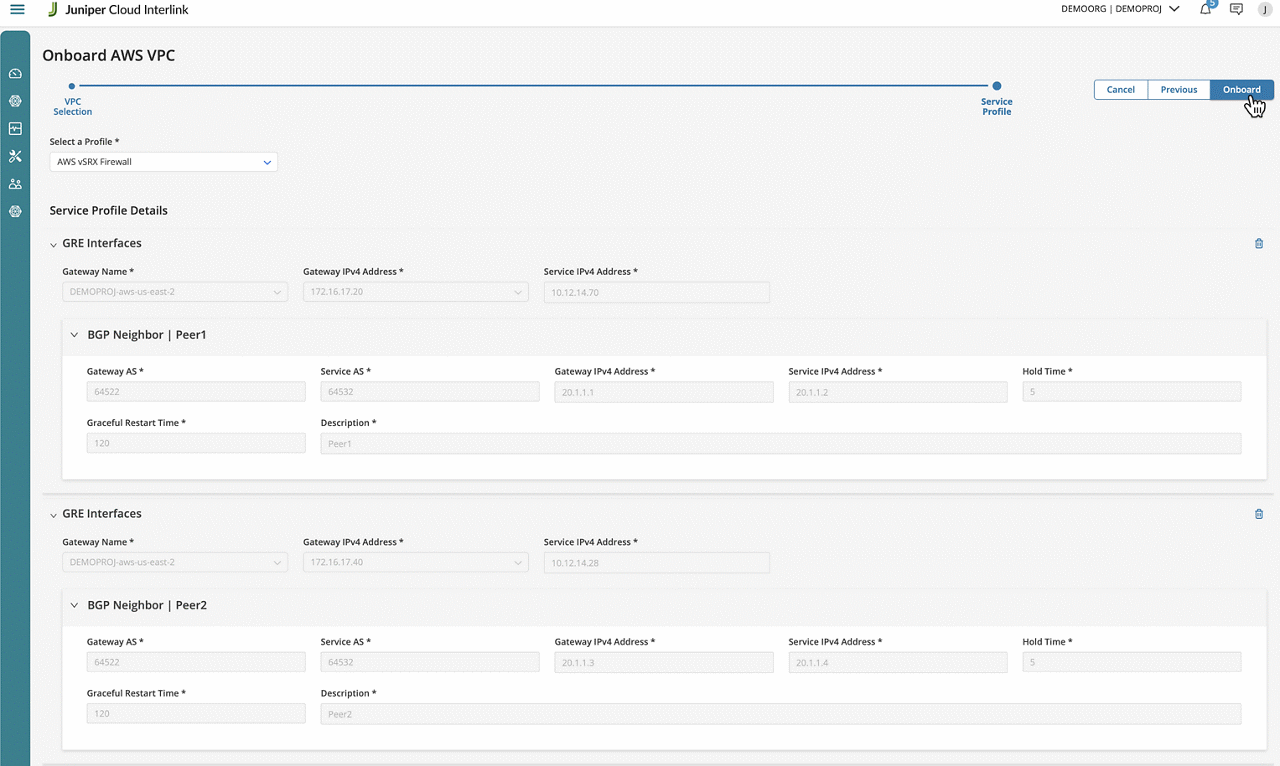Open the monitoring pulse icon in sidebar

coord(15,129)
